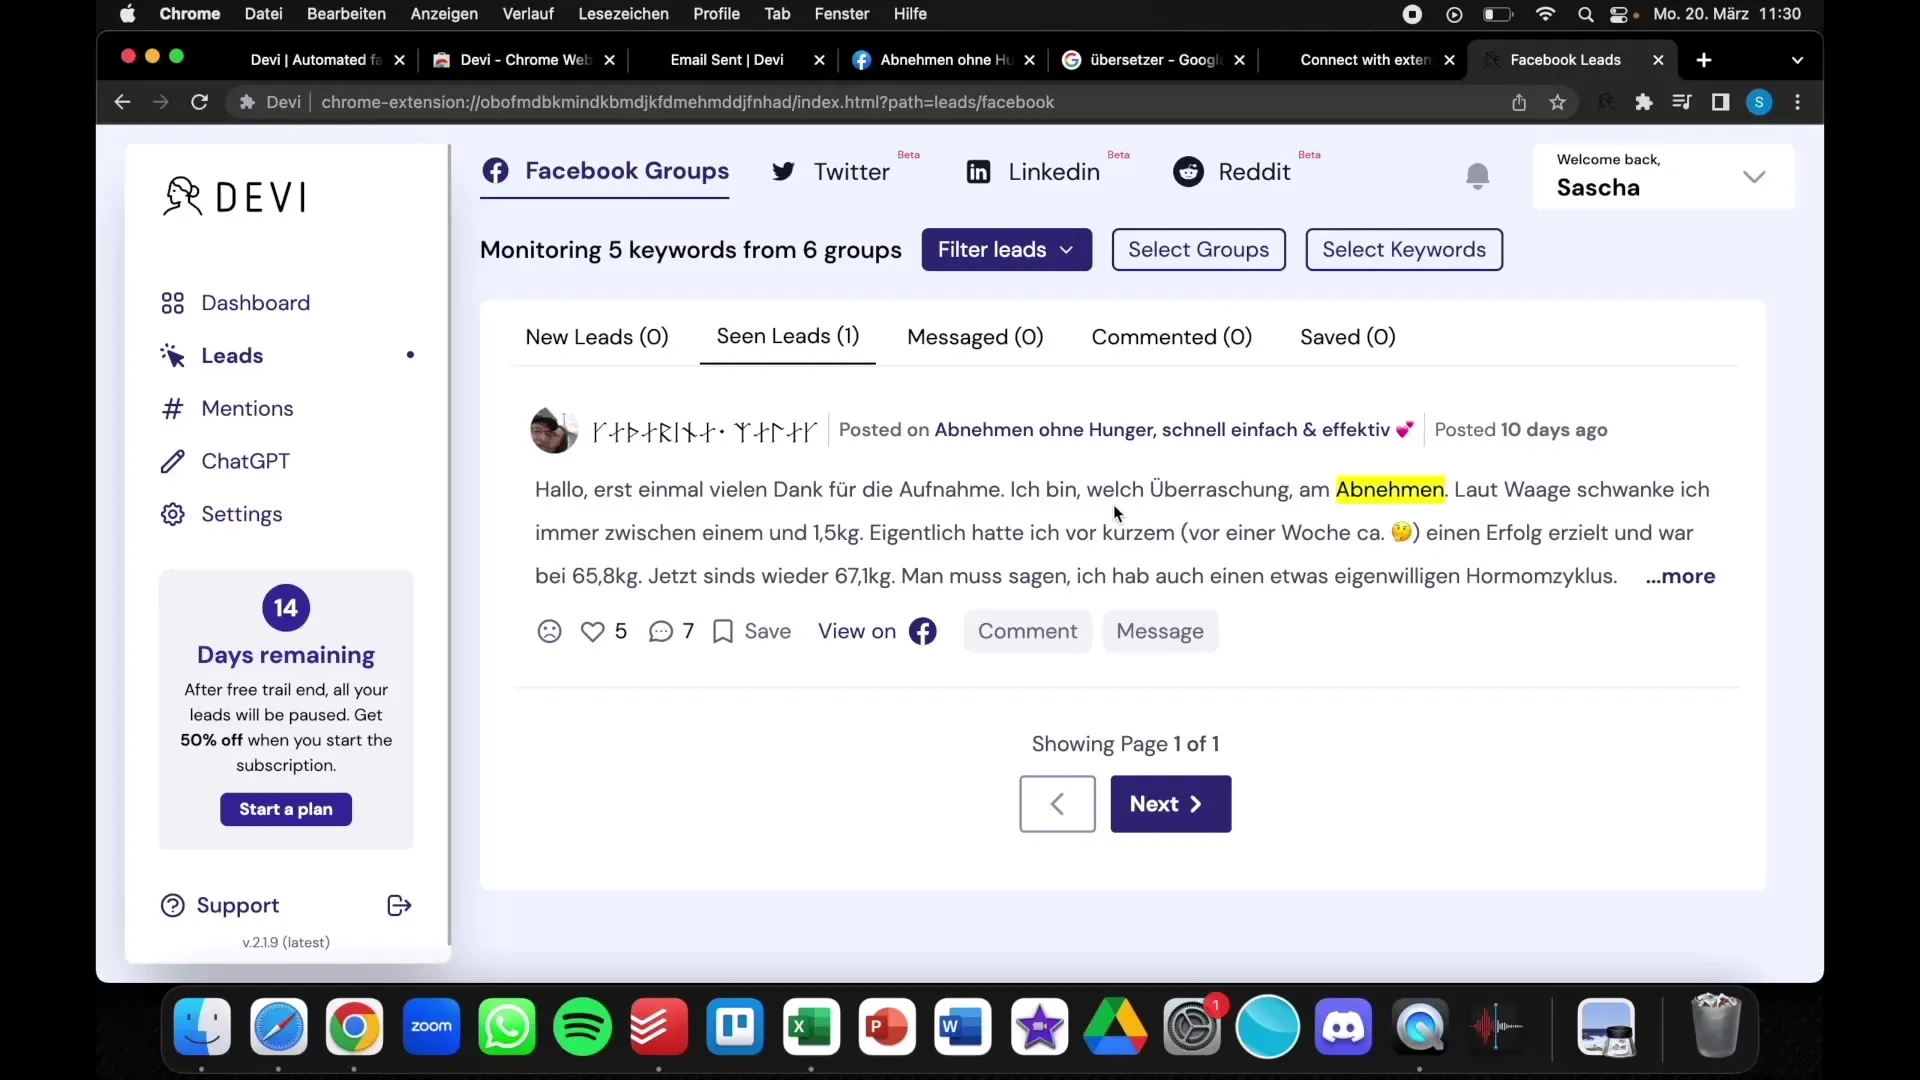Open WhatsApp from the dock
The image size is (1920, 1080).
point(507,1027)
